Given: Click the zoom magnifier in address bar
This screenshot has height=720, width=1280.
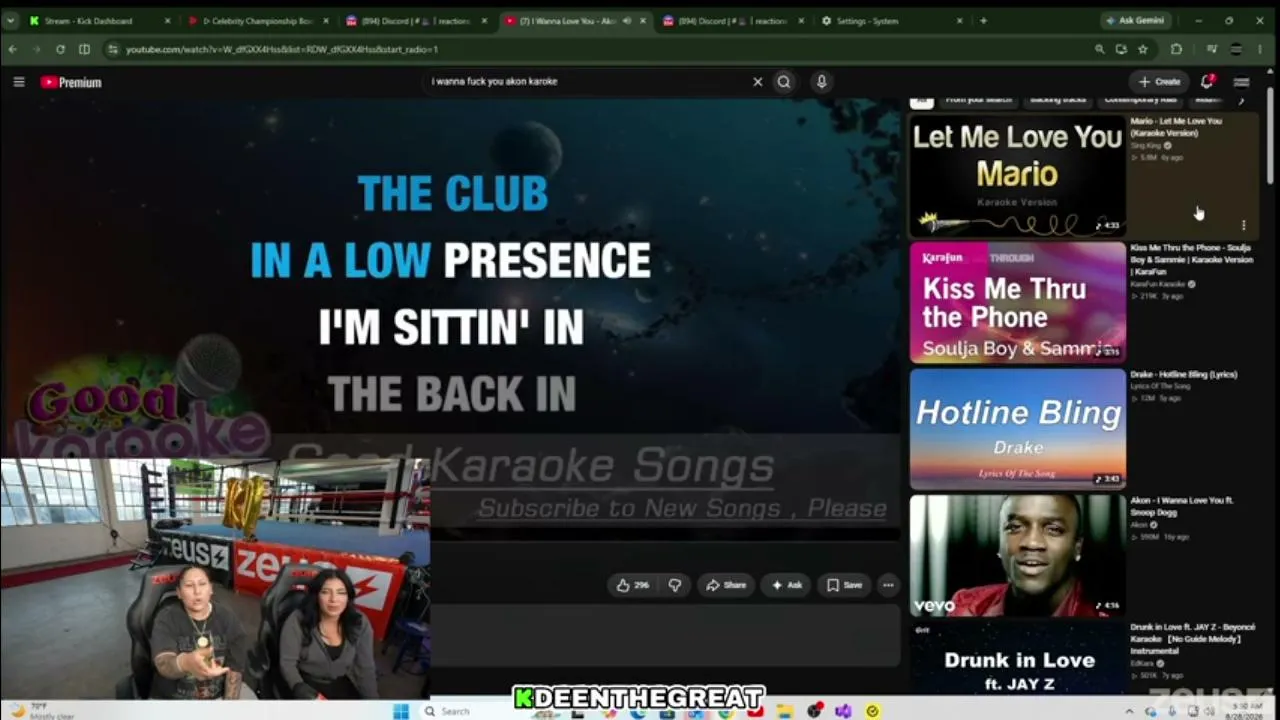Looking at the screenshot, I should (x=1099, y=49).
